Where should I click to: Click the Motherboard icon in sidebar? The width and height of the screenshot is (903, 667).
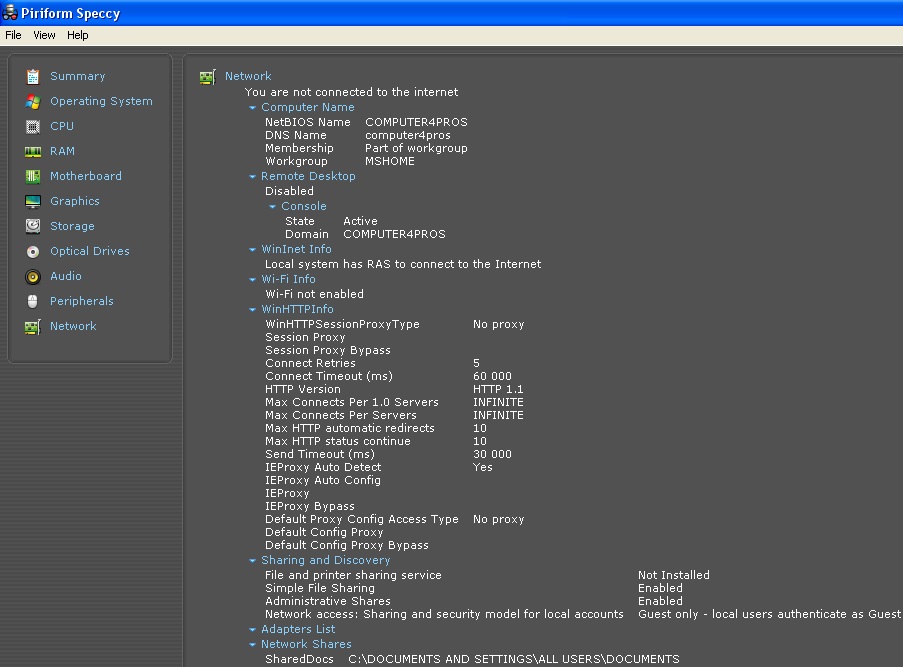coord(33,176)
